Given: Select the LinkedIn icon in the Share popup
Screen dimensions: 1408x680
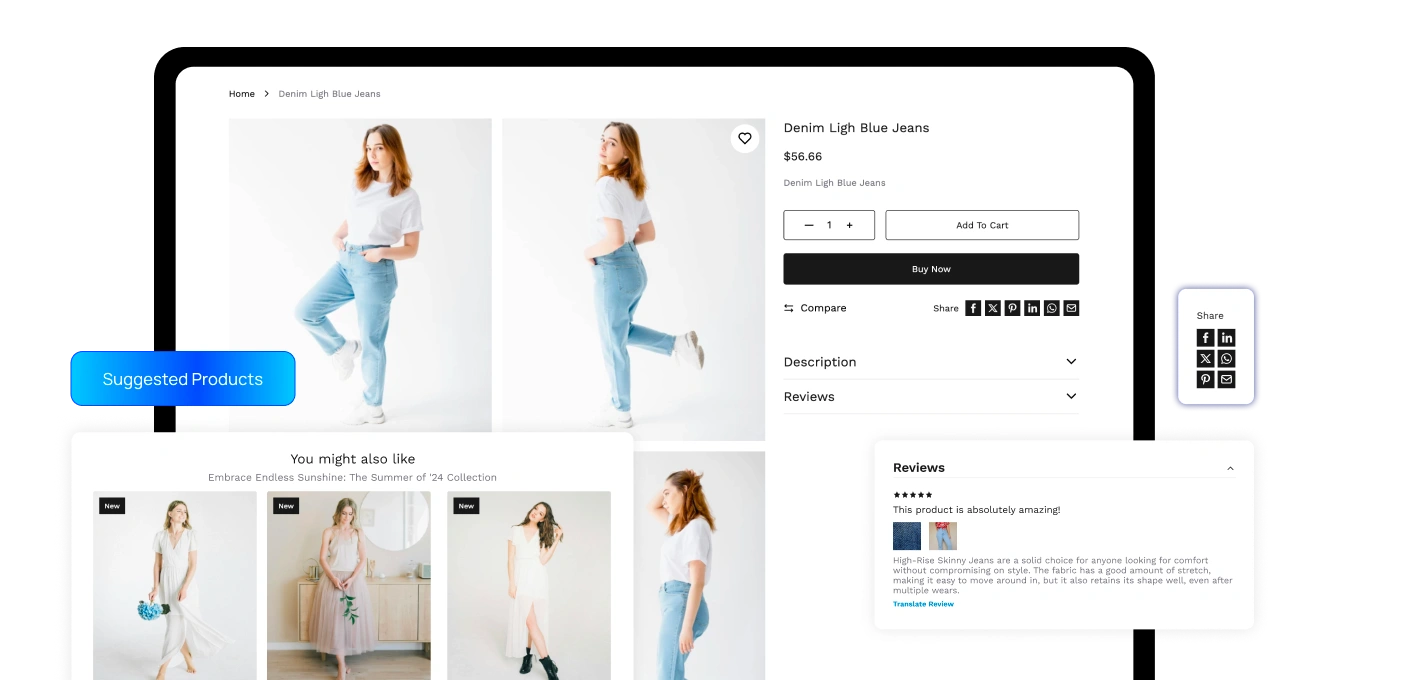Looking at the screenshot, I should (1227, 338).
